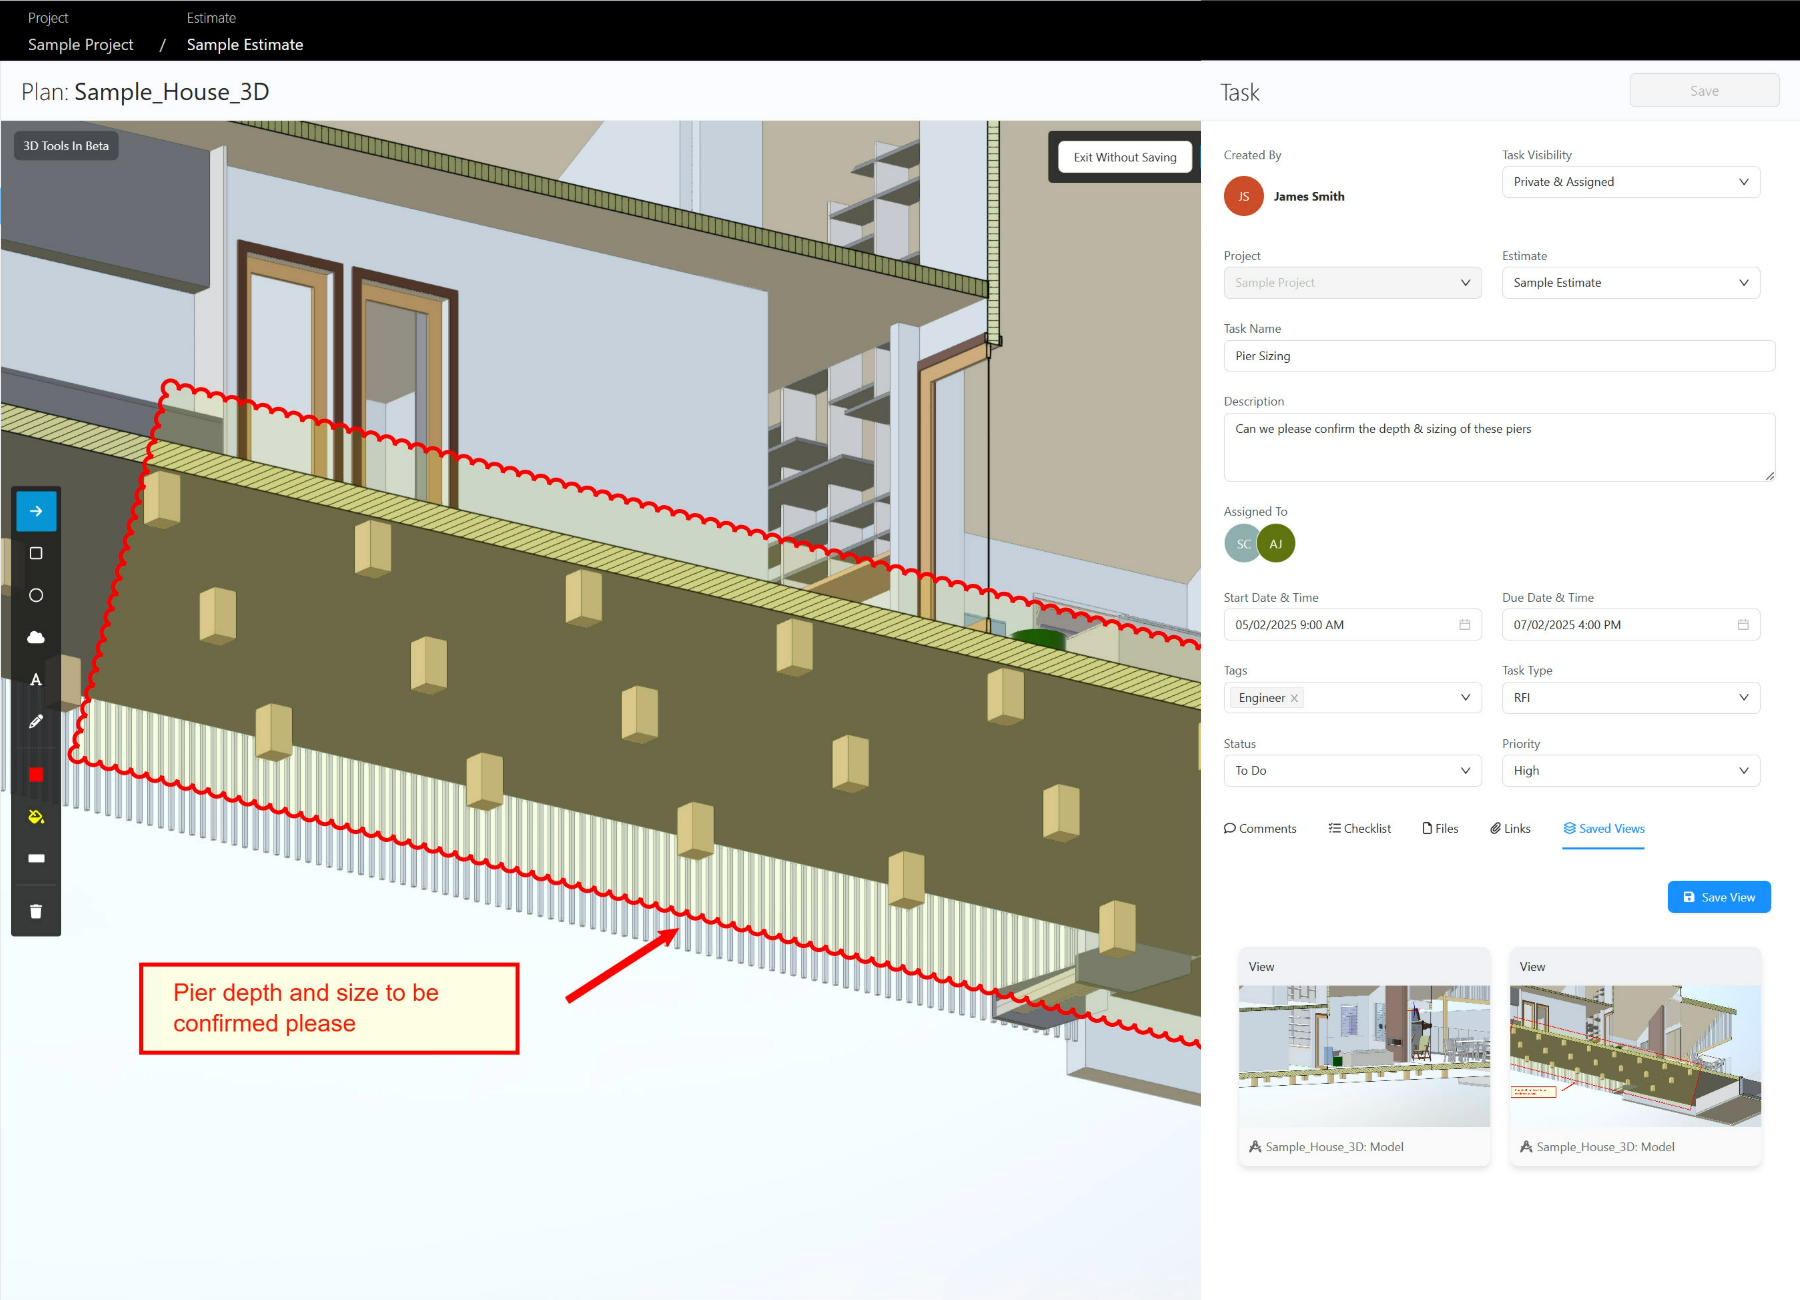The width and height of the screenshot is (1800, 1300).
Task: Choose the cloud markup tool
Action: pyautogui.click(x=36, y=637)
